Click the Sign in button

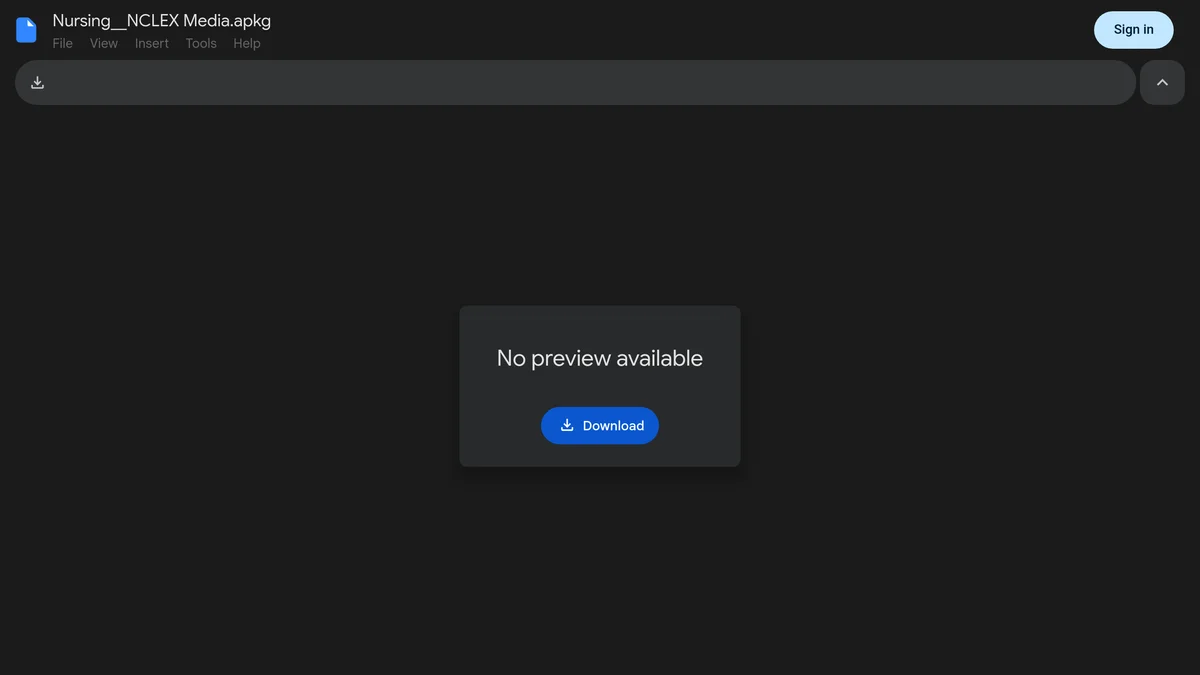(1134, 30)
